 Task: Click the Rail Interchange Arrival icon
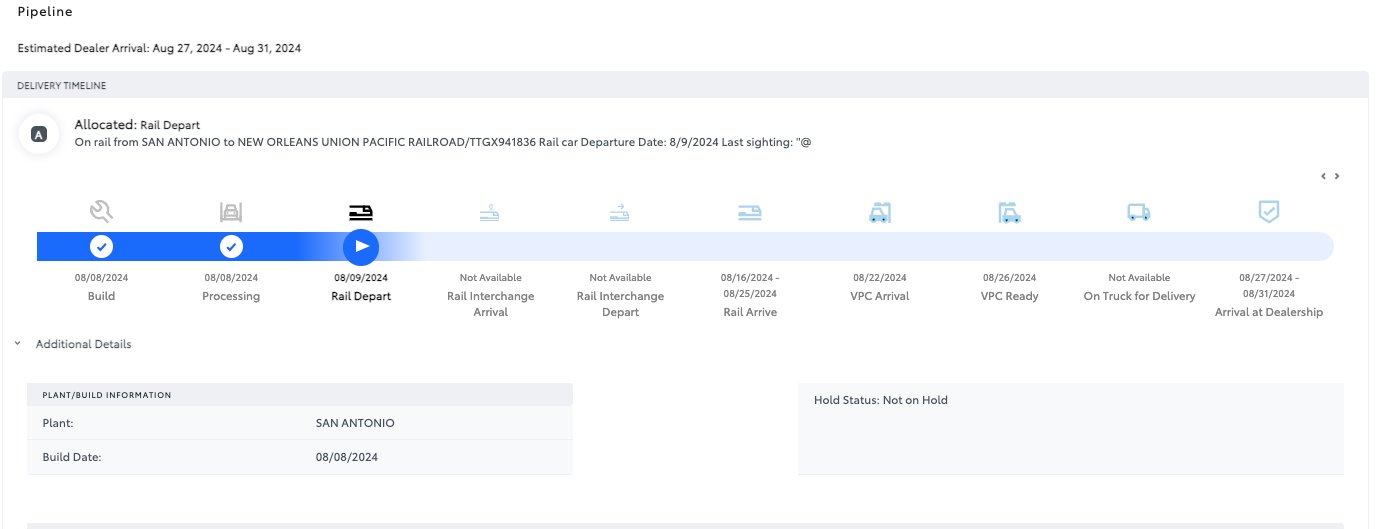tap(490, 212)
